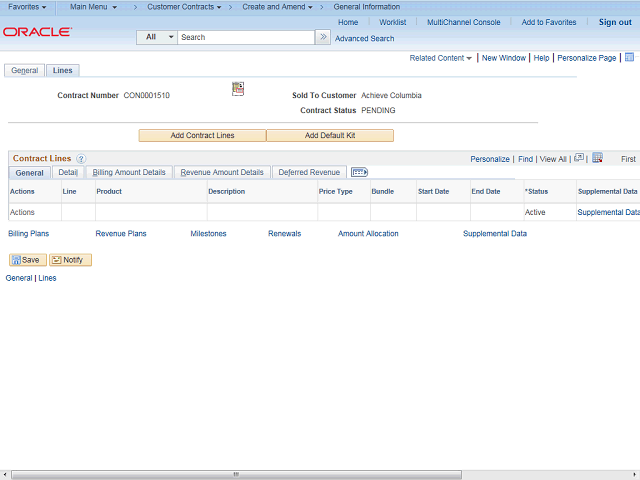Open the Worklist link
The image size is (640, 480).
(392, 22)
